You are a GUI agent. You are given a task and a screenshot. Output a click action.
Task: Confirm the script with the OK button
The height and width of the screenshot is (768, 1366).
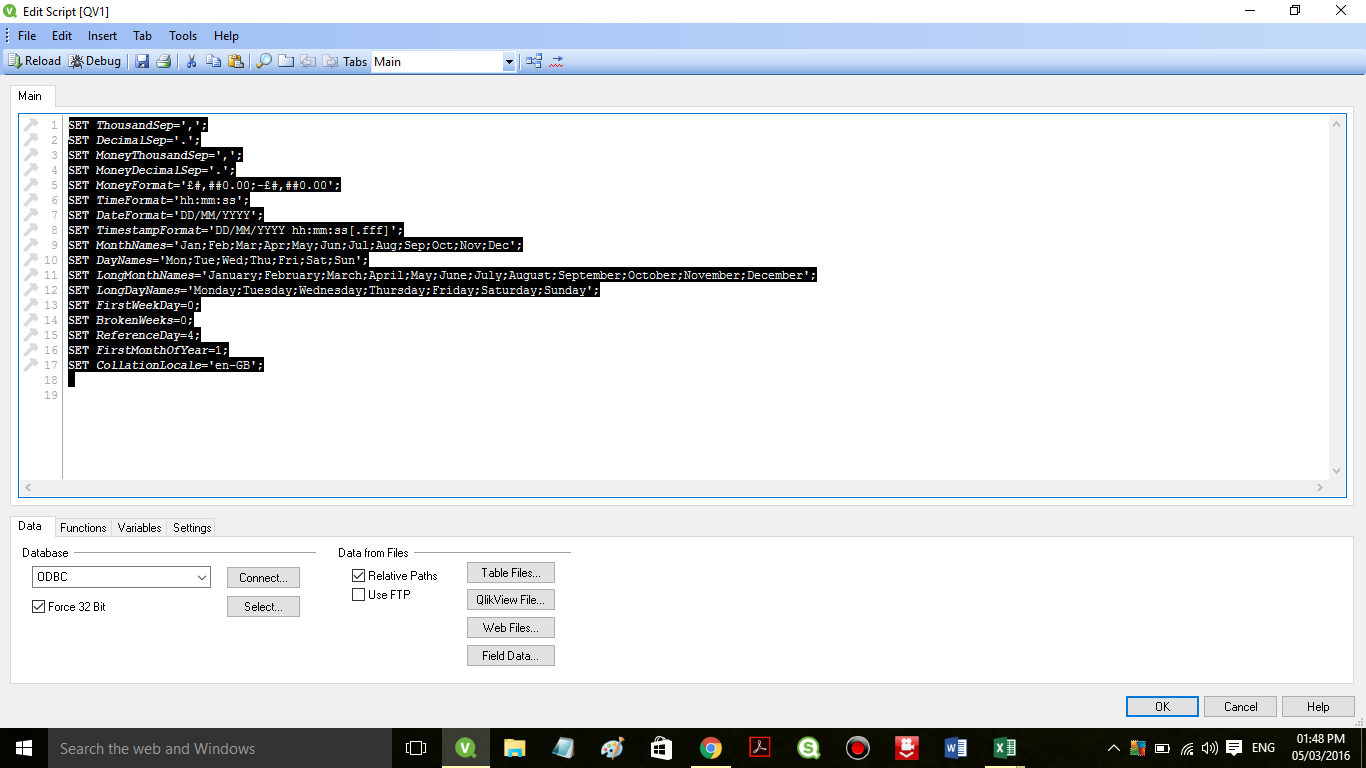(1162, 707)
